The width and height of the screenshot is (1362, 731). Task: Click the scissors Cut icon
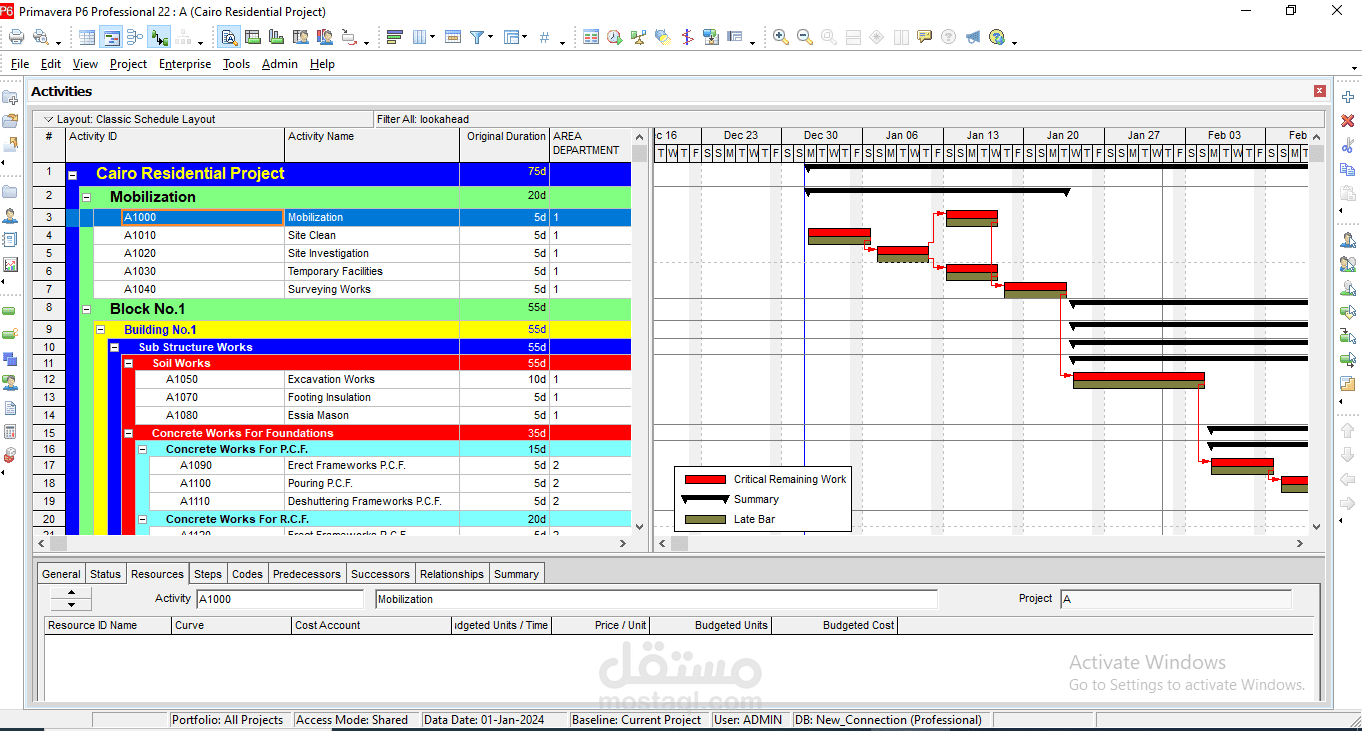(x=1347, y=145)
